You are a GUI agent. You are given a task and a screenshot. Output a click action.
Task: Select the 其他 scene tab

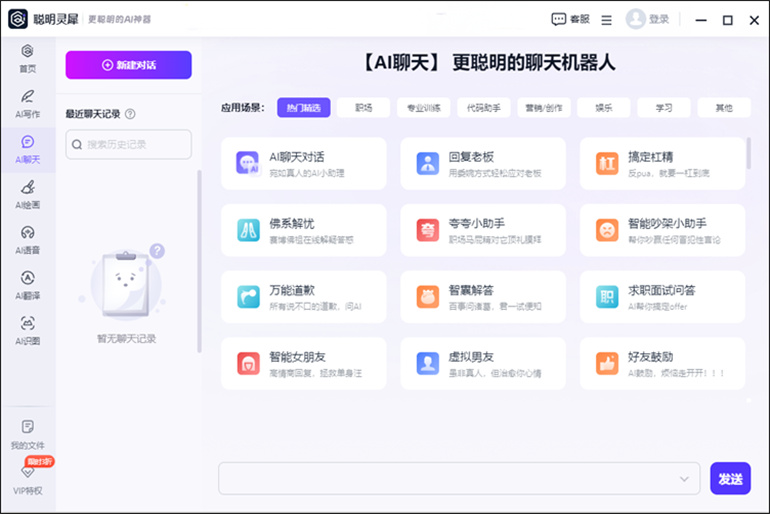click(724, 108)
